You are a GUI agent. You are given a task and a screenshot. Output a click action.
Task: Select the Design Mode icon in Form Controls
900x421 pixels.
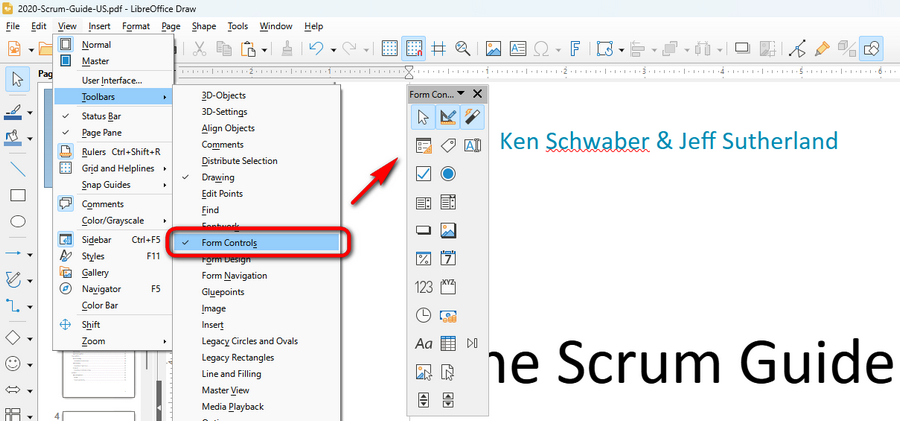pos(448,117)
